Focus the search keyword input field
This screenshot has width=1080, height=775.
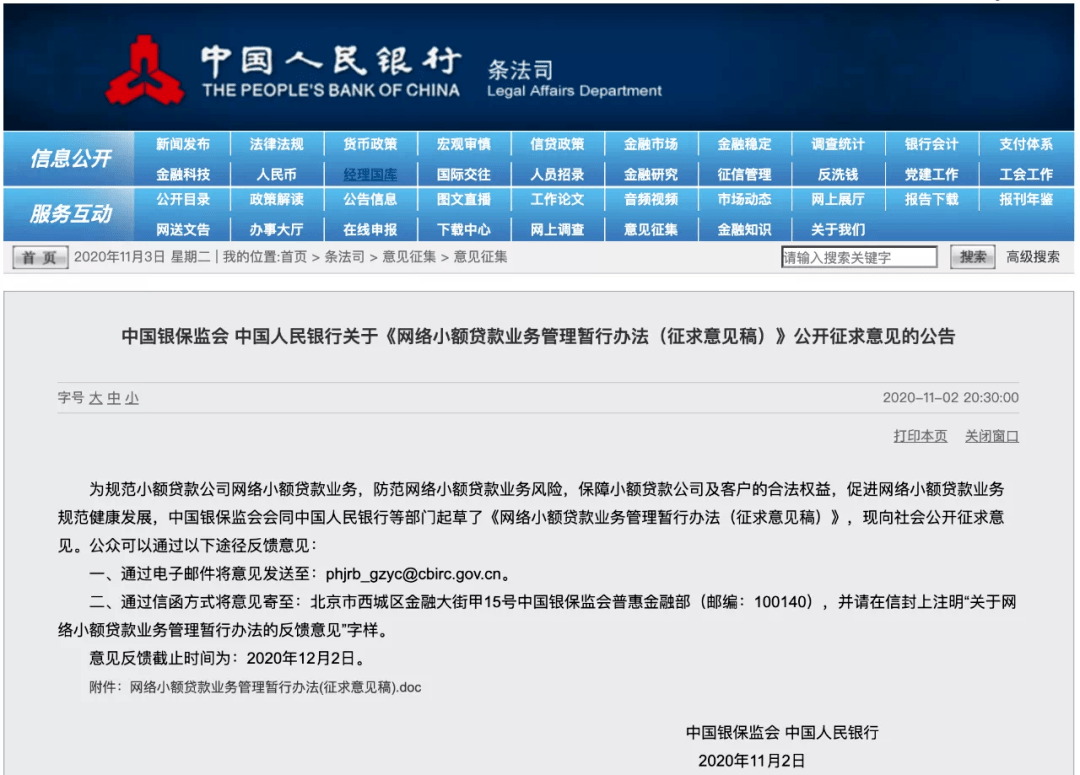pos(859,257)
